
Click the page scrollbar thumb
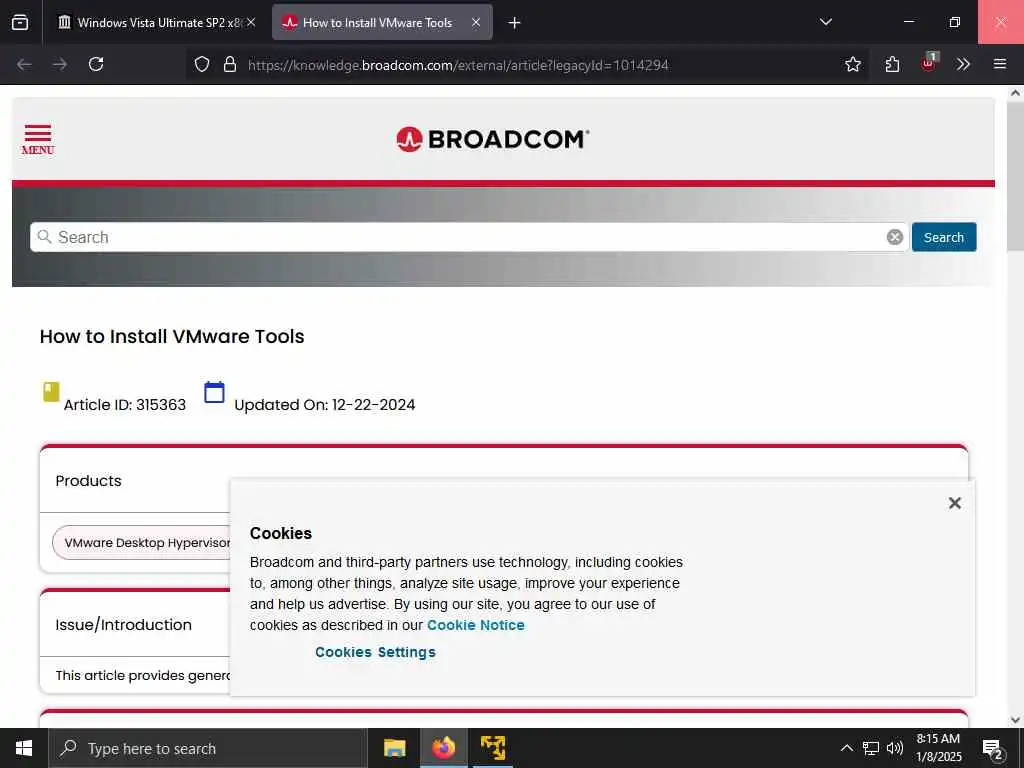coord(1016,176)
